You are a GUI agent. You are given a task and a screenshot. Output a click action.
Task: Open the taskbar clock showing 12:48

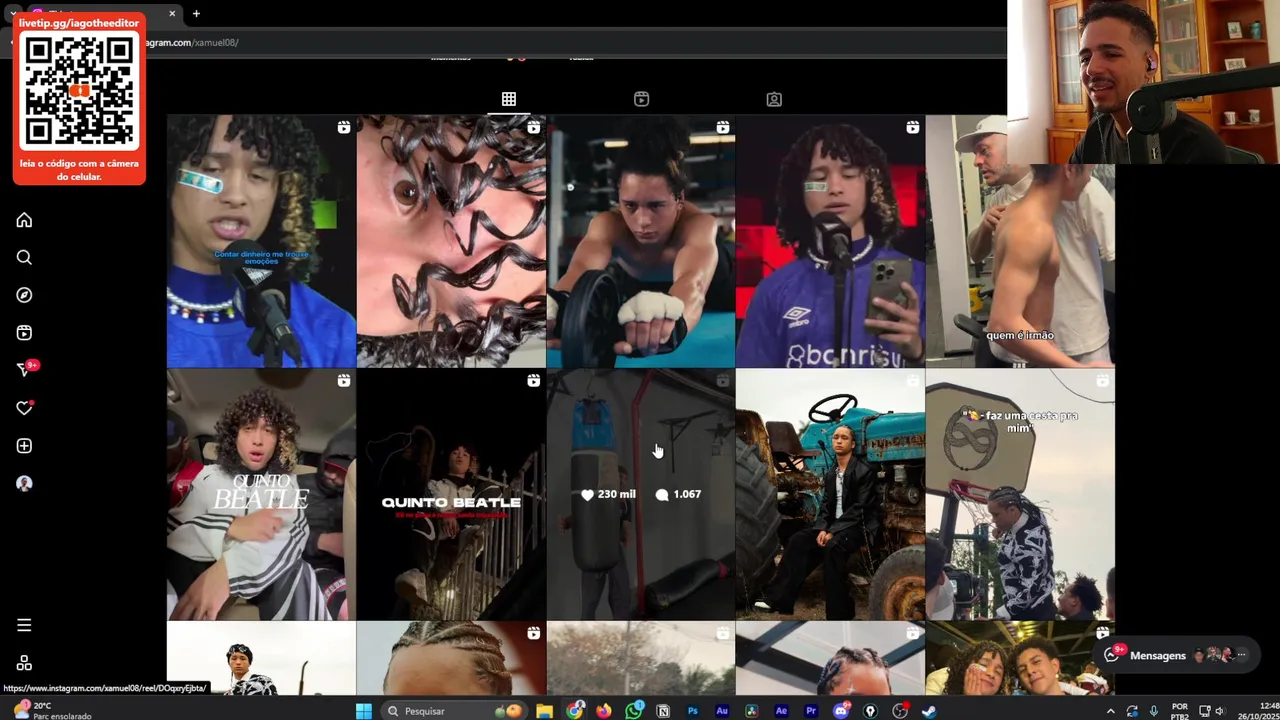click(x=1261, y=711)
